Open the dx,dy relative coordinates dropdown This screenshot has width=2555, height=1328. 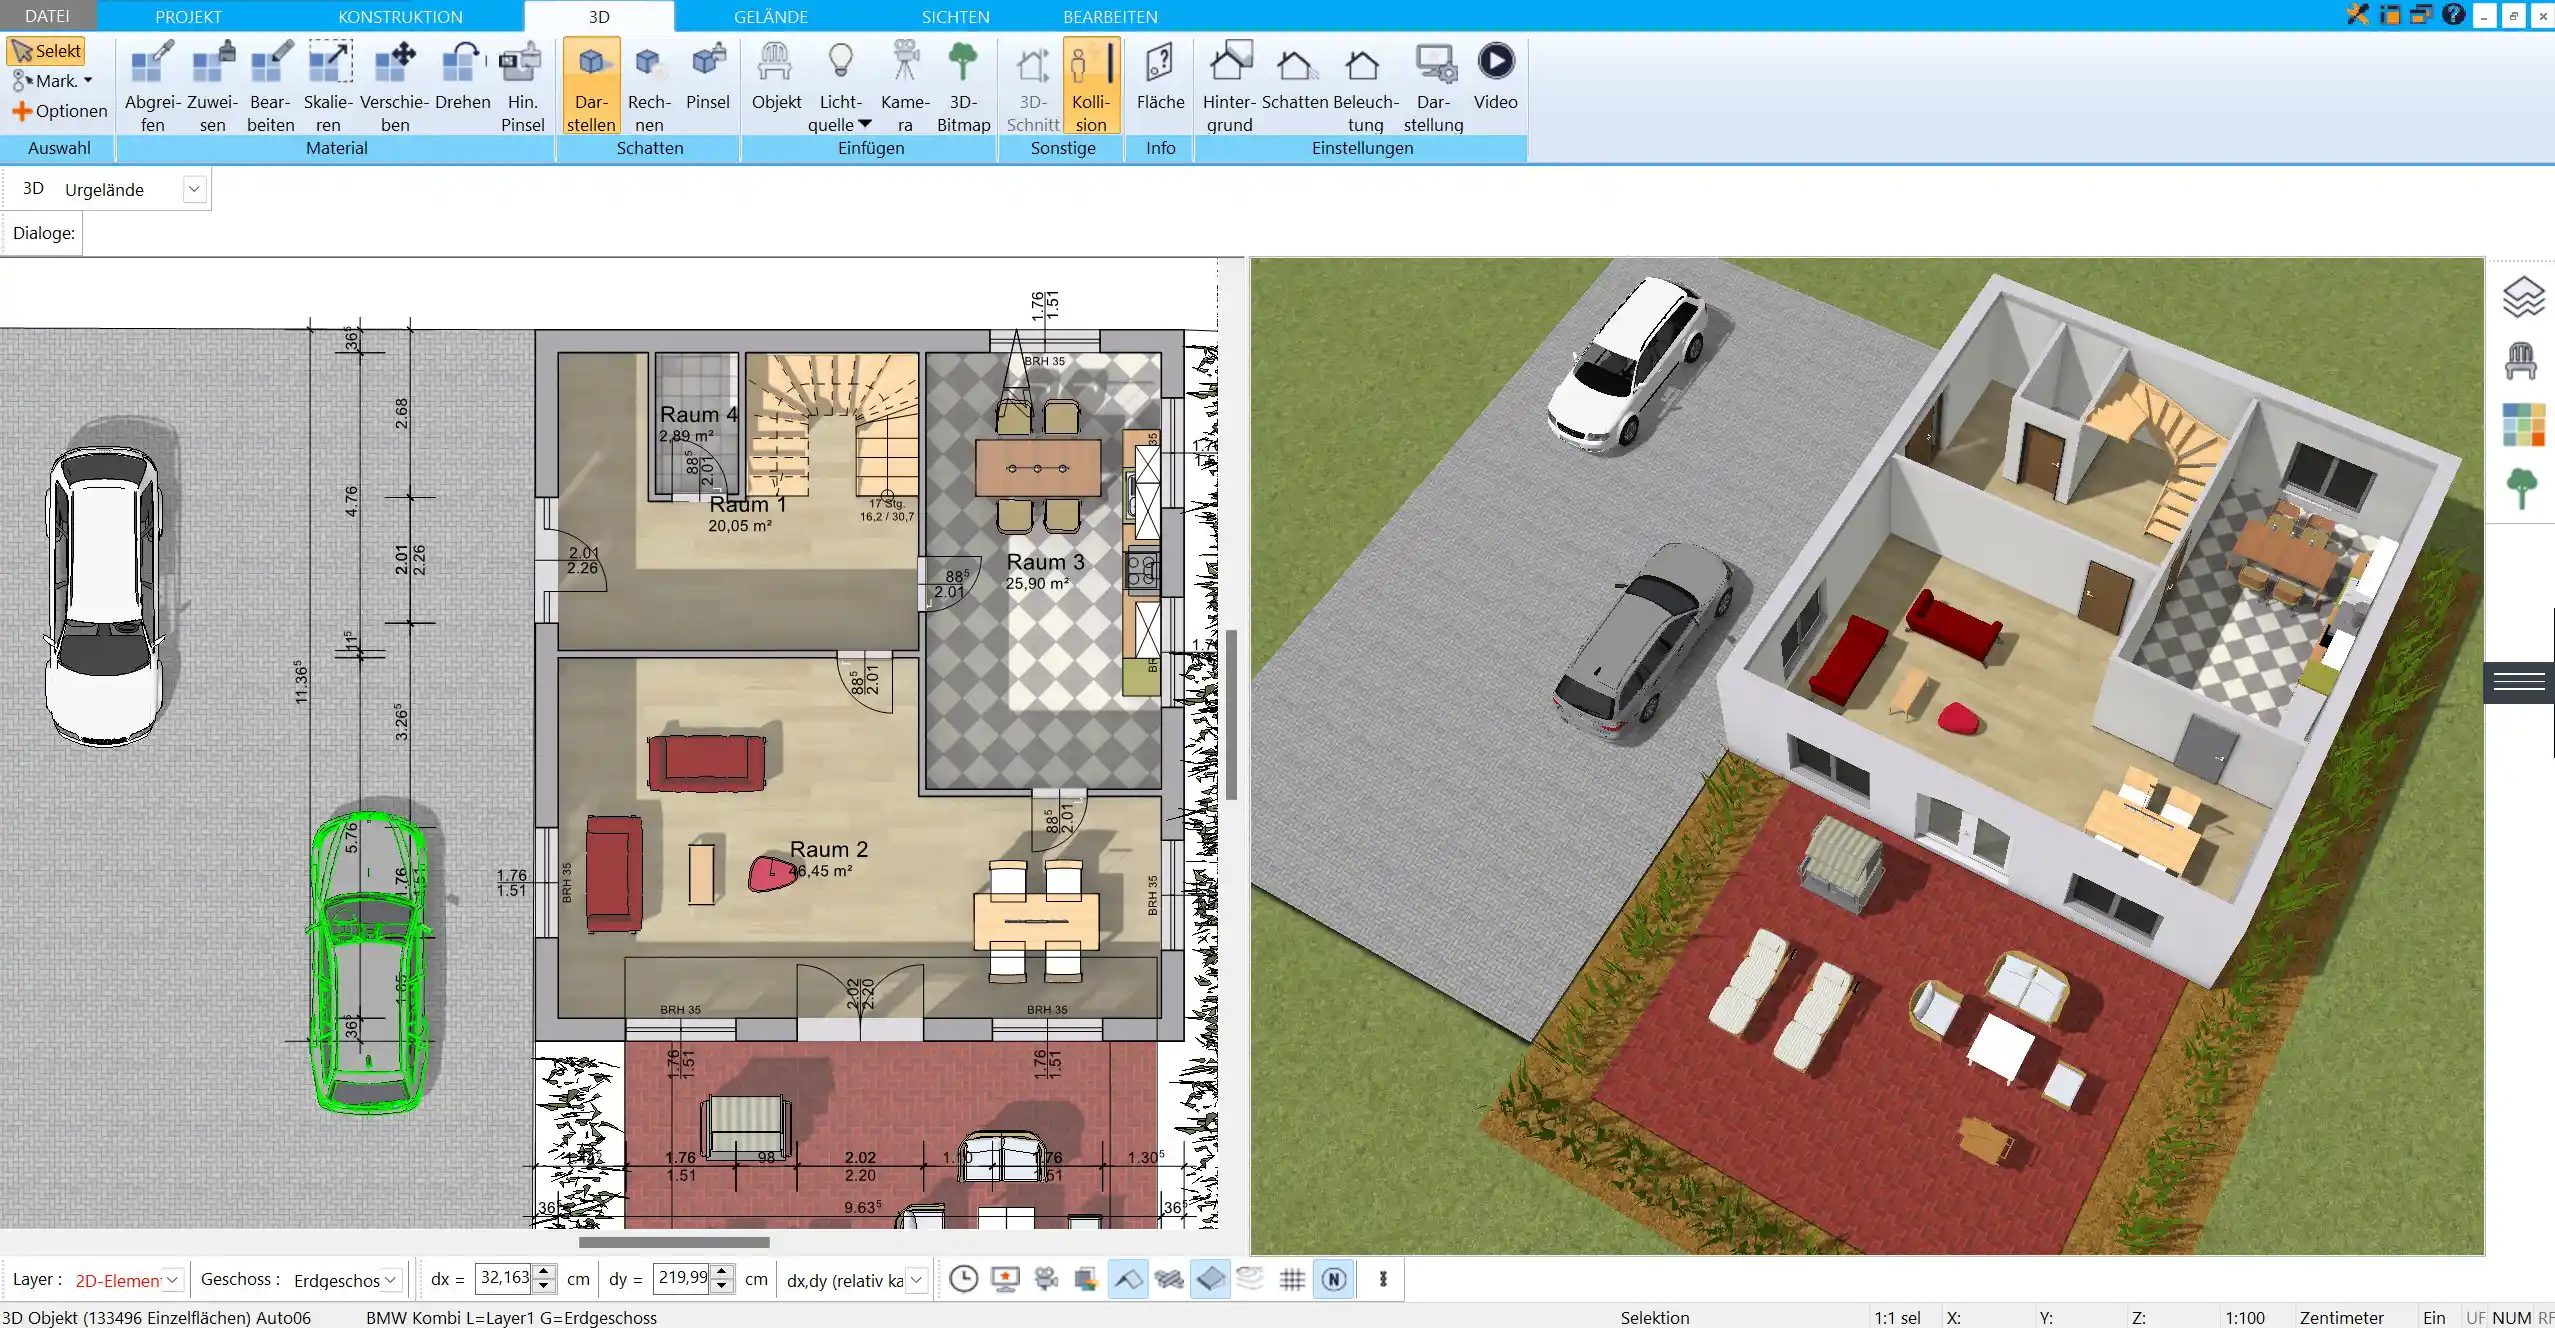[915, 1280]
